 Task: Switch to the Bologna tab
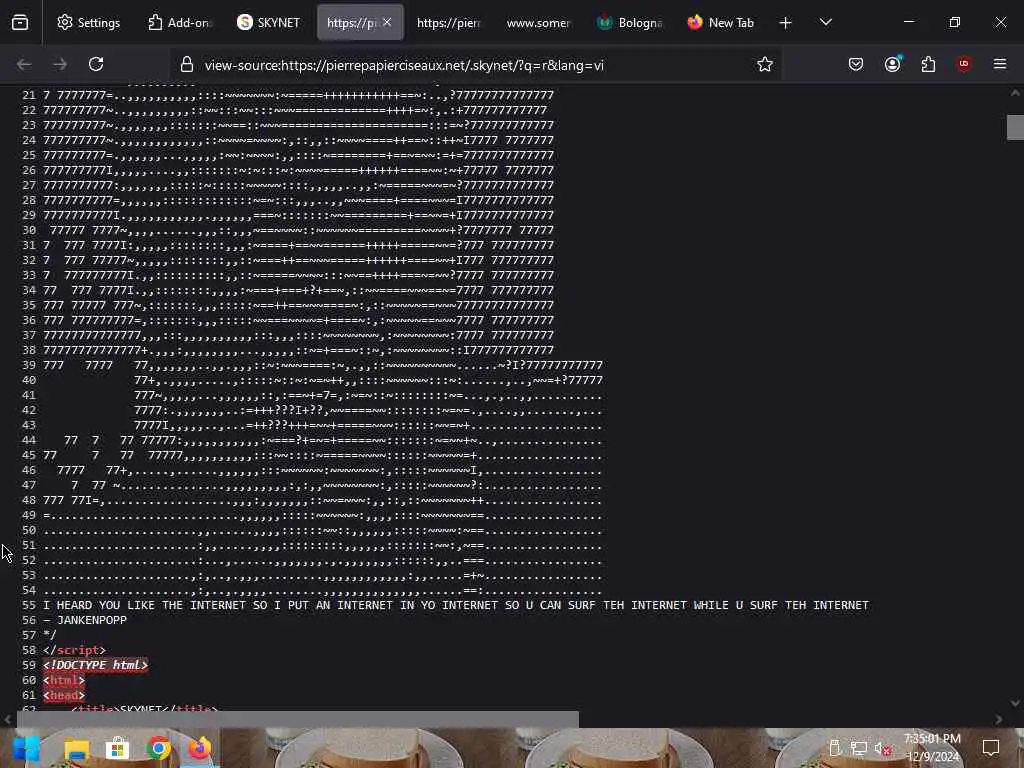[630, 23]
